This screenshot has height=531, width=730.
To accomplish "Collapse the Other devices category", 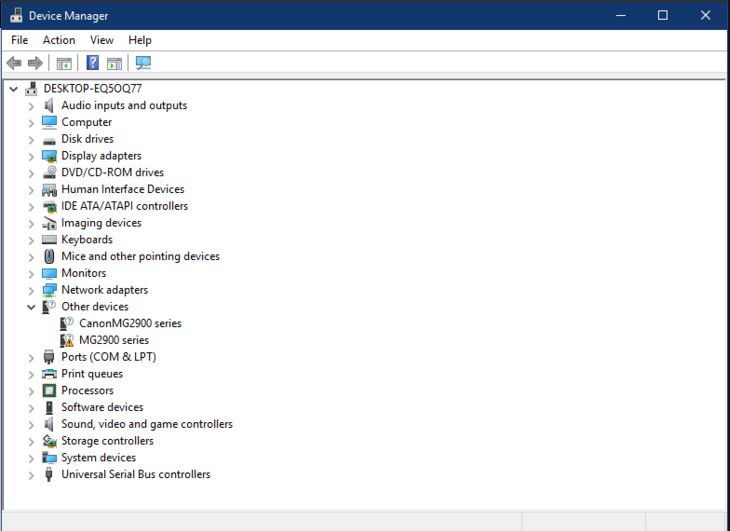I will pyautogui.click(x=31, y=307).
